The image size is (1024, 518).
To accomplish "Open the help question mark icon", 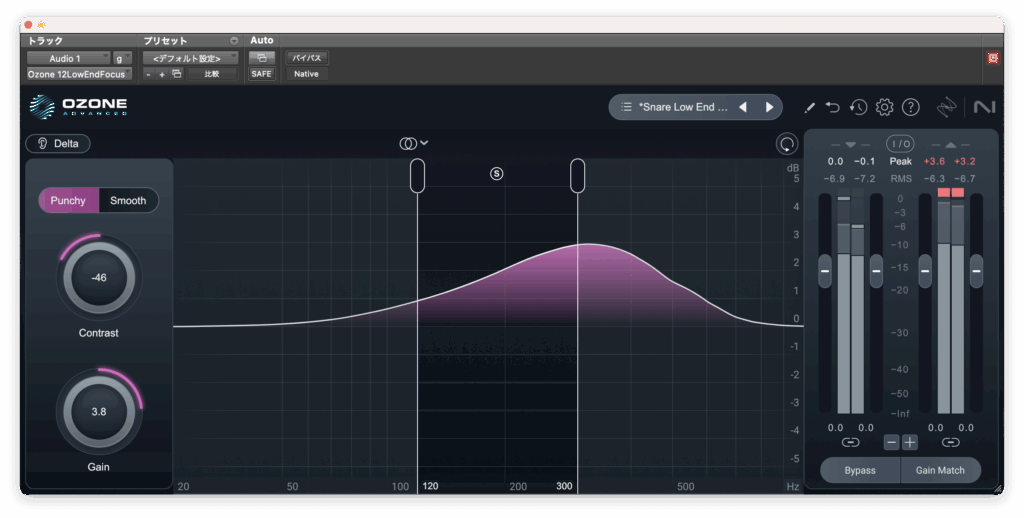I will coord(910,107).
